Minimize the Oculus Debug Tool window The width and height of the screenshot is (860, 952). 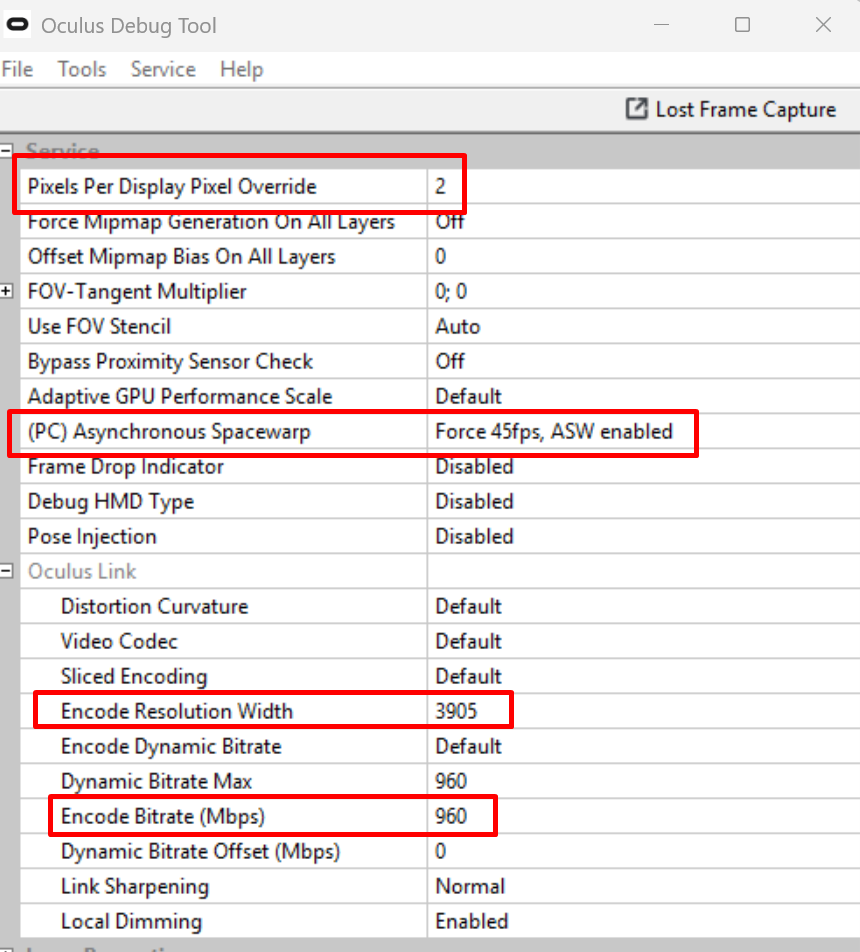(661, 25)
